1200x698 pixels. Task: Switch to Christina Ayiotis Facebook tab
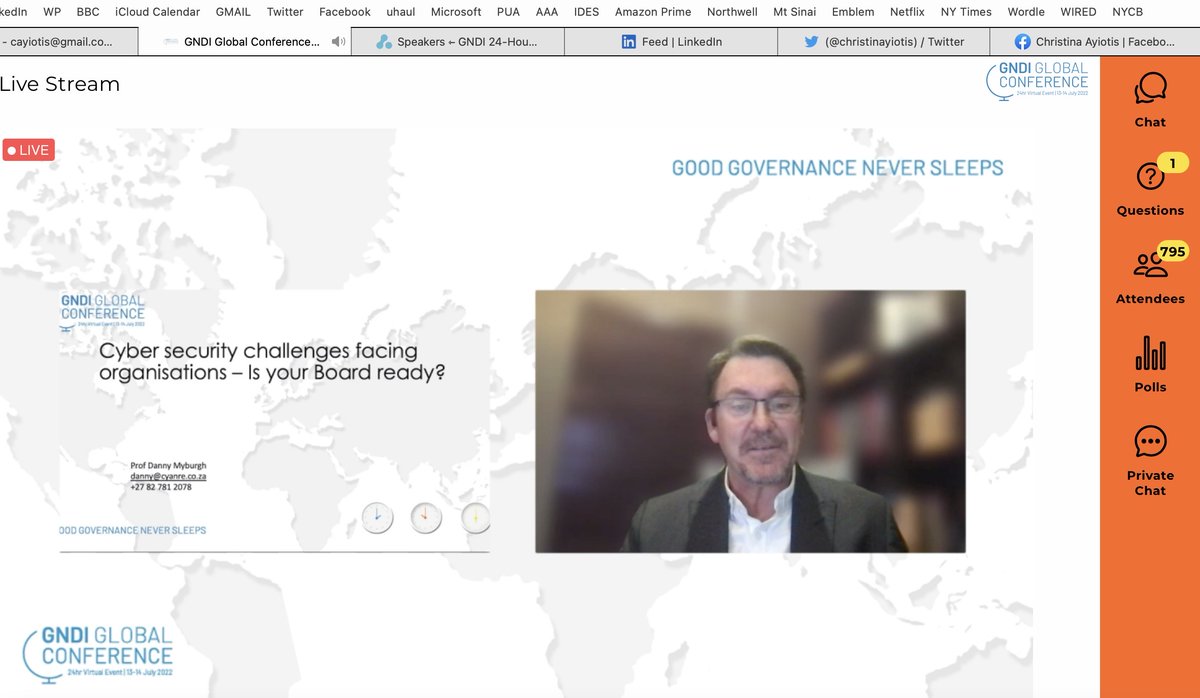click(1094, 42)
